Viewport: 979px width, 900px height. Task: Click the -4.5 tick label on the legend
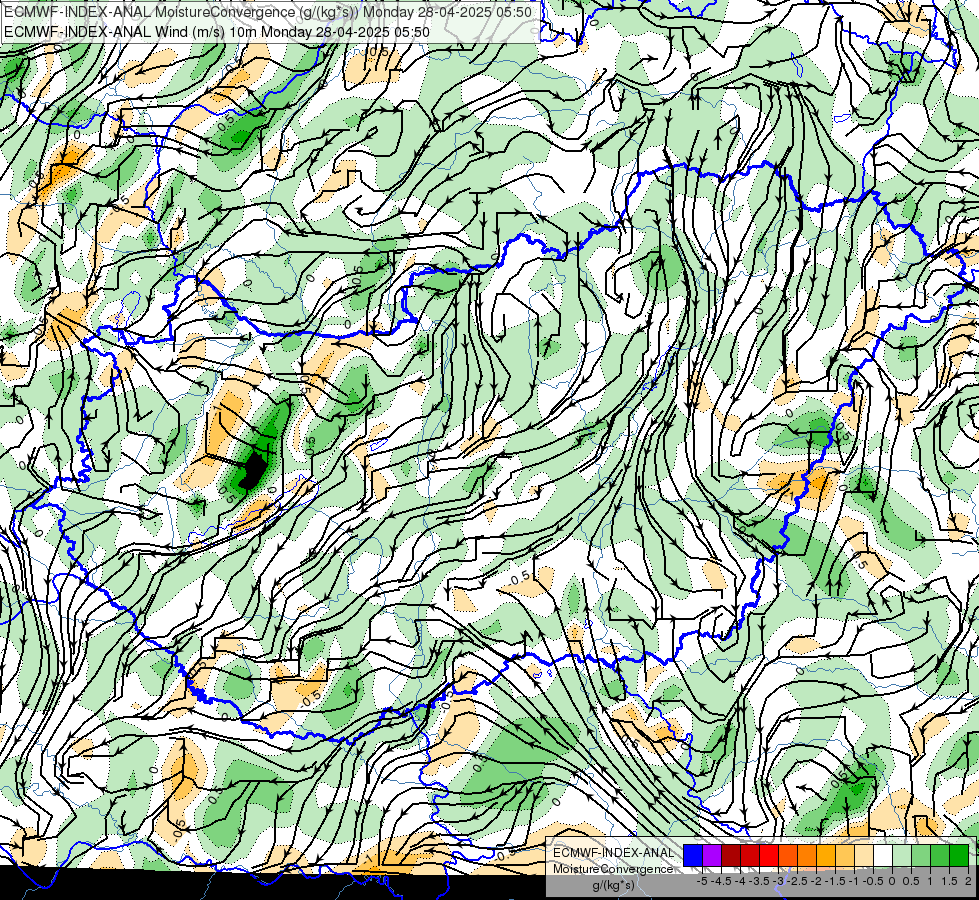tap(723, 881)
